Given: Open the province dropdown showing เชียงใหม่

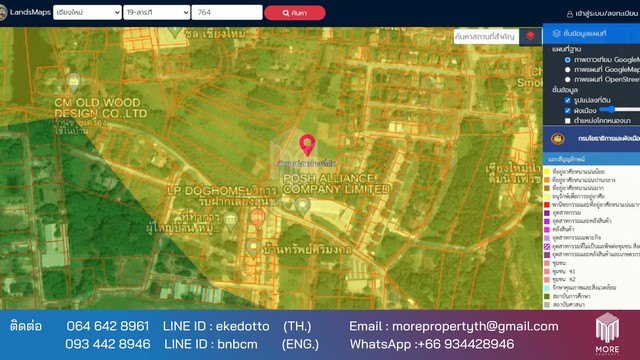Looking at the screenshot, I should (x=87, y=12).
